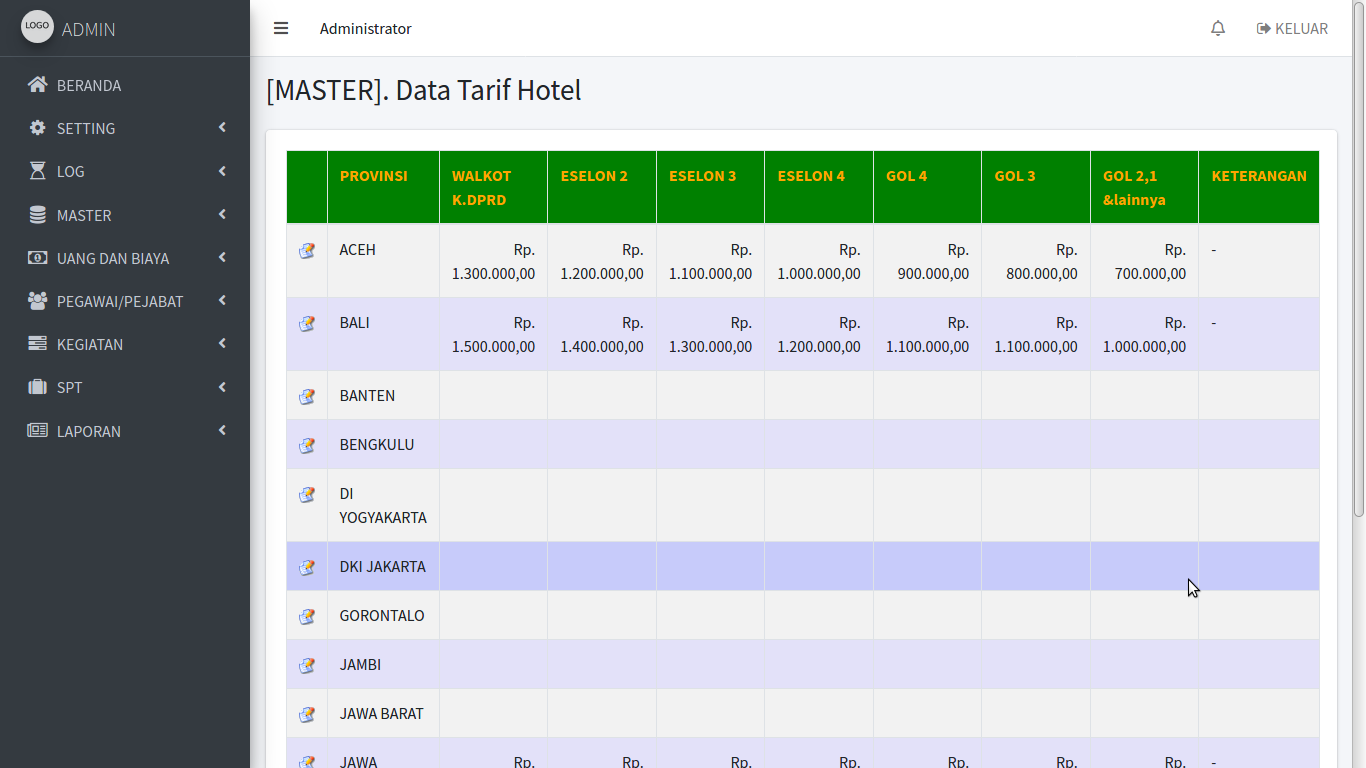Screen dimensions: 1366x768
Task: Select BALI Rp. 1.500.000,00 cell
Action: click(x=494, y=334)
